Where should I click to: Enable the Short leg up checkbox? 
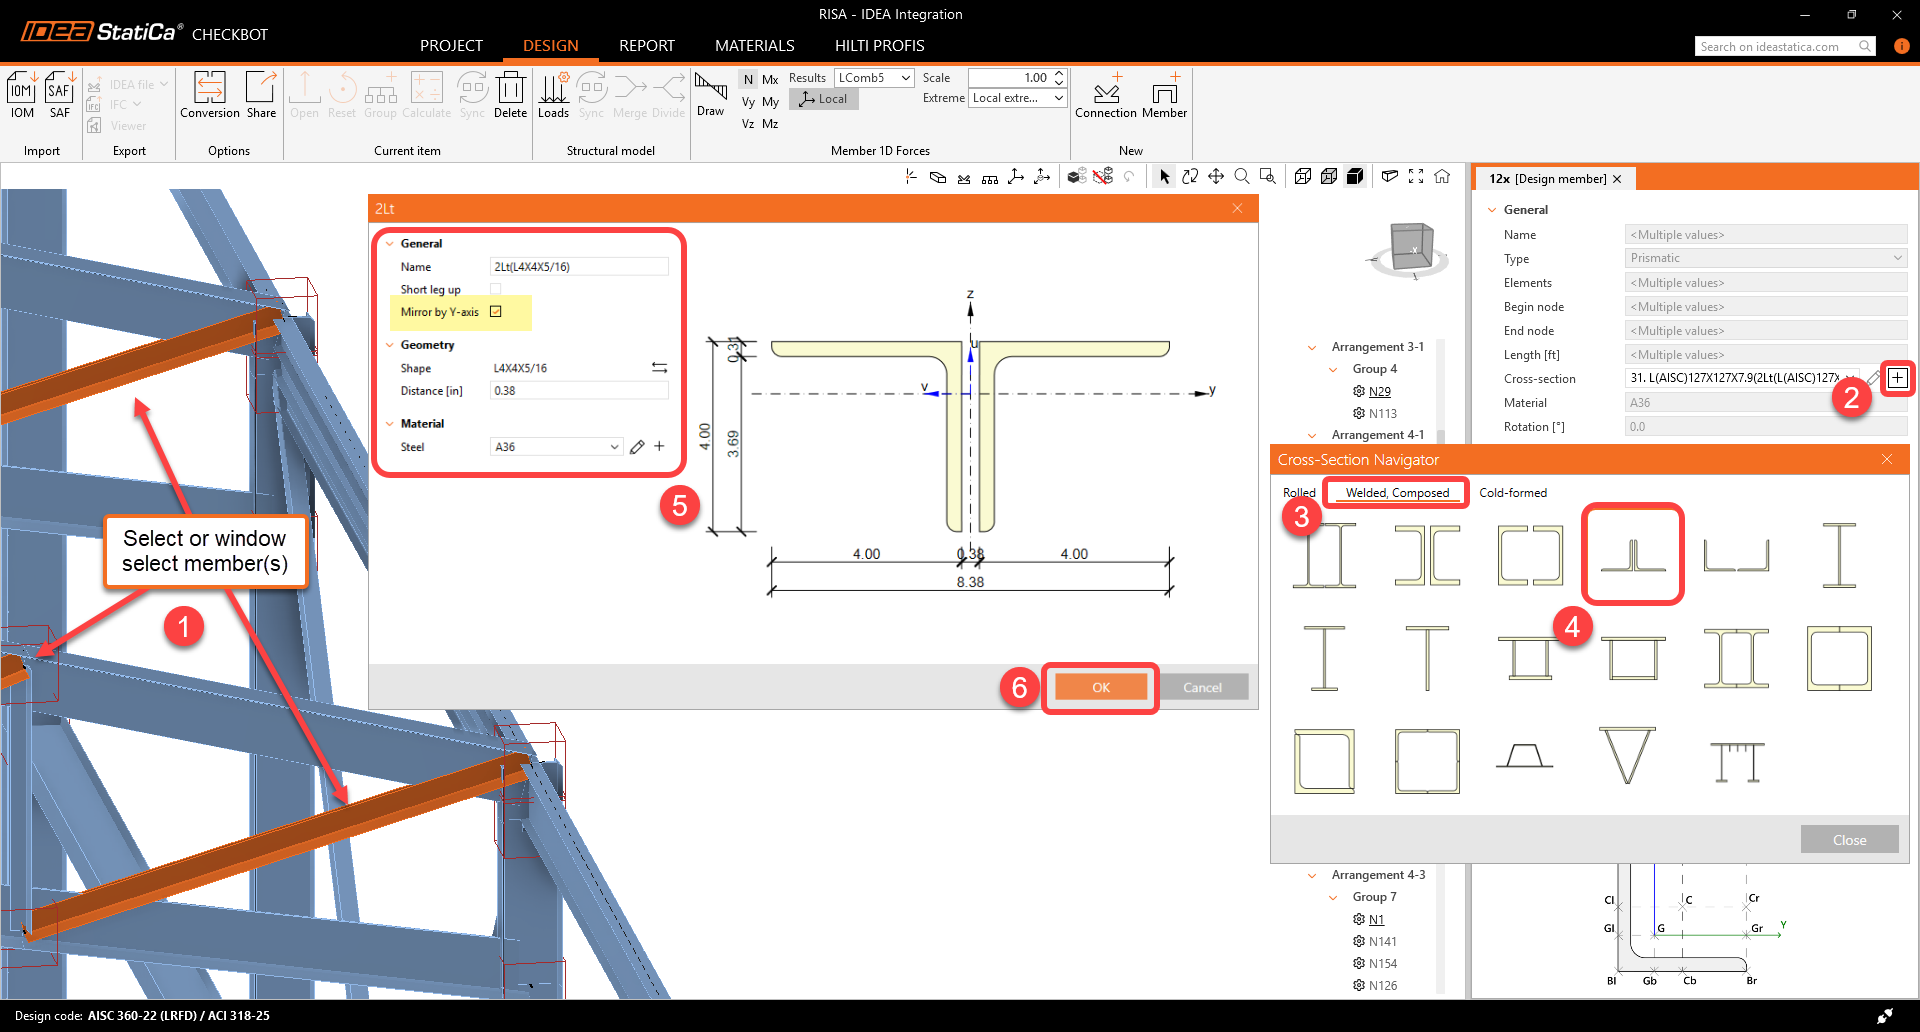(x=495, y=289)
